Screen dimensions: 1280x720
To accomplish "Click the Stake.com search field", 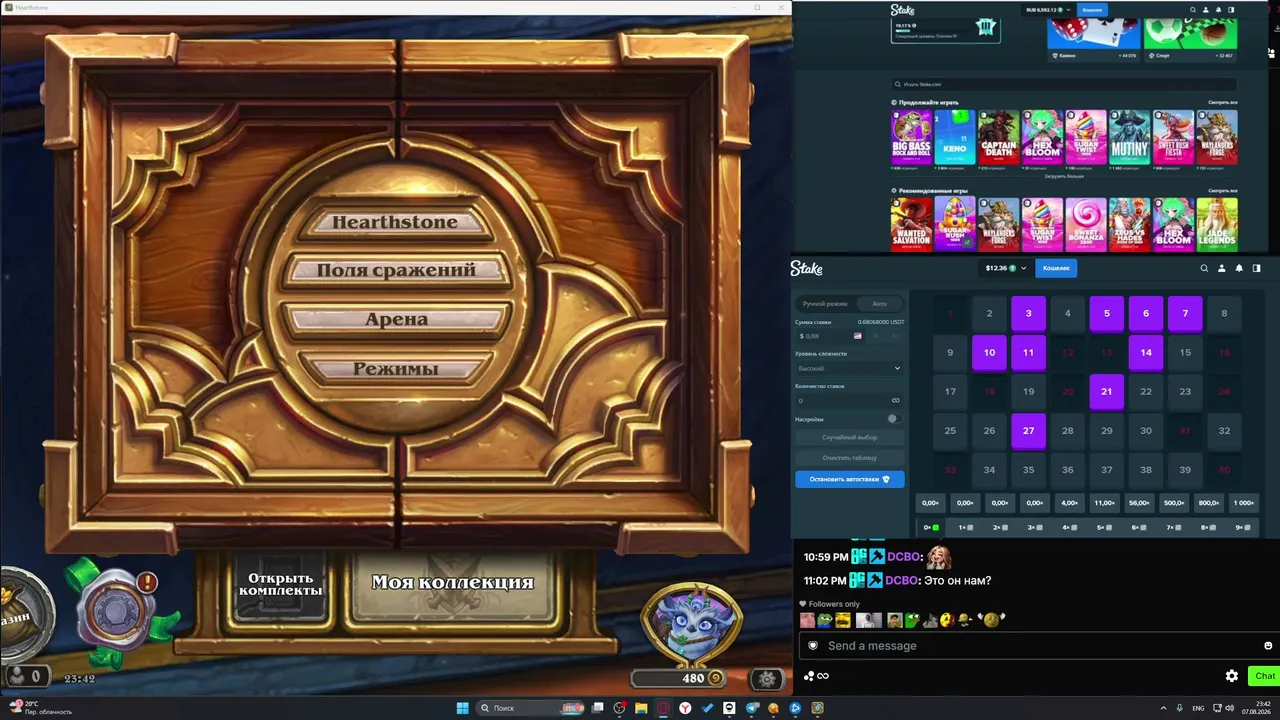I will (x=1064, y=84).
